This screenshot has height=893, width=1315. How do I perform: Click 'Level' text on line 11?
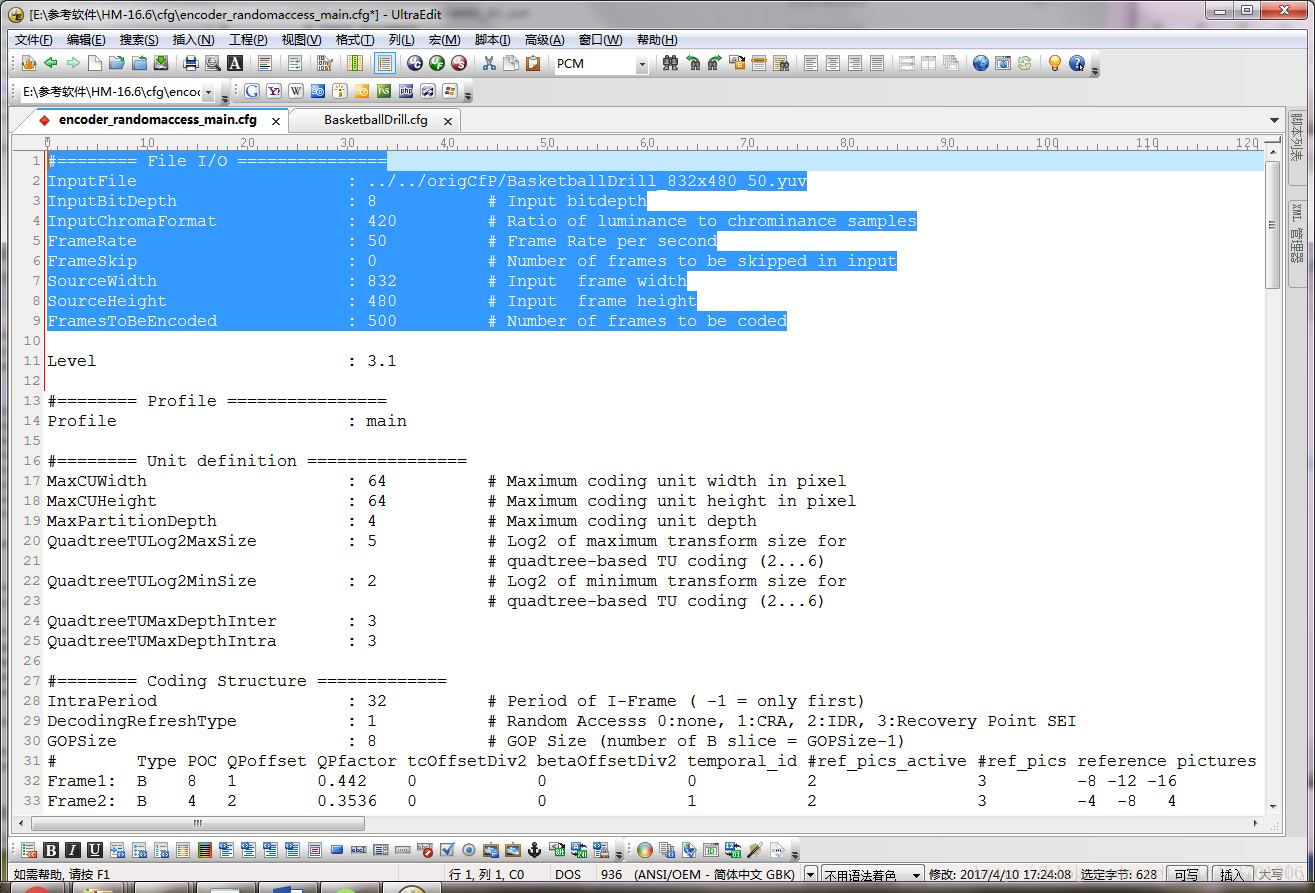pos(72,361)
